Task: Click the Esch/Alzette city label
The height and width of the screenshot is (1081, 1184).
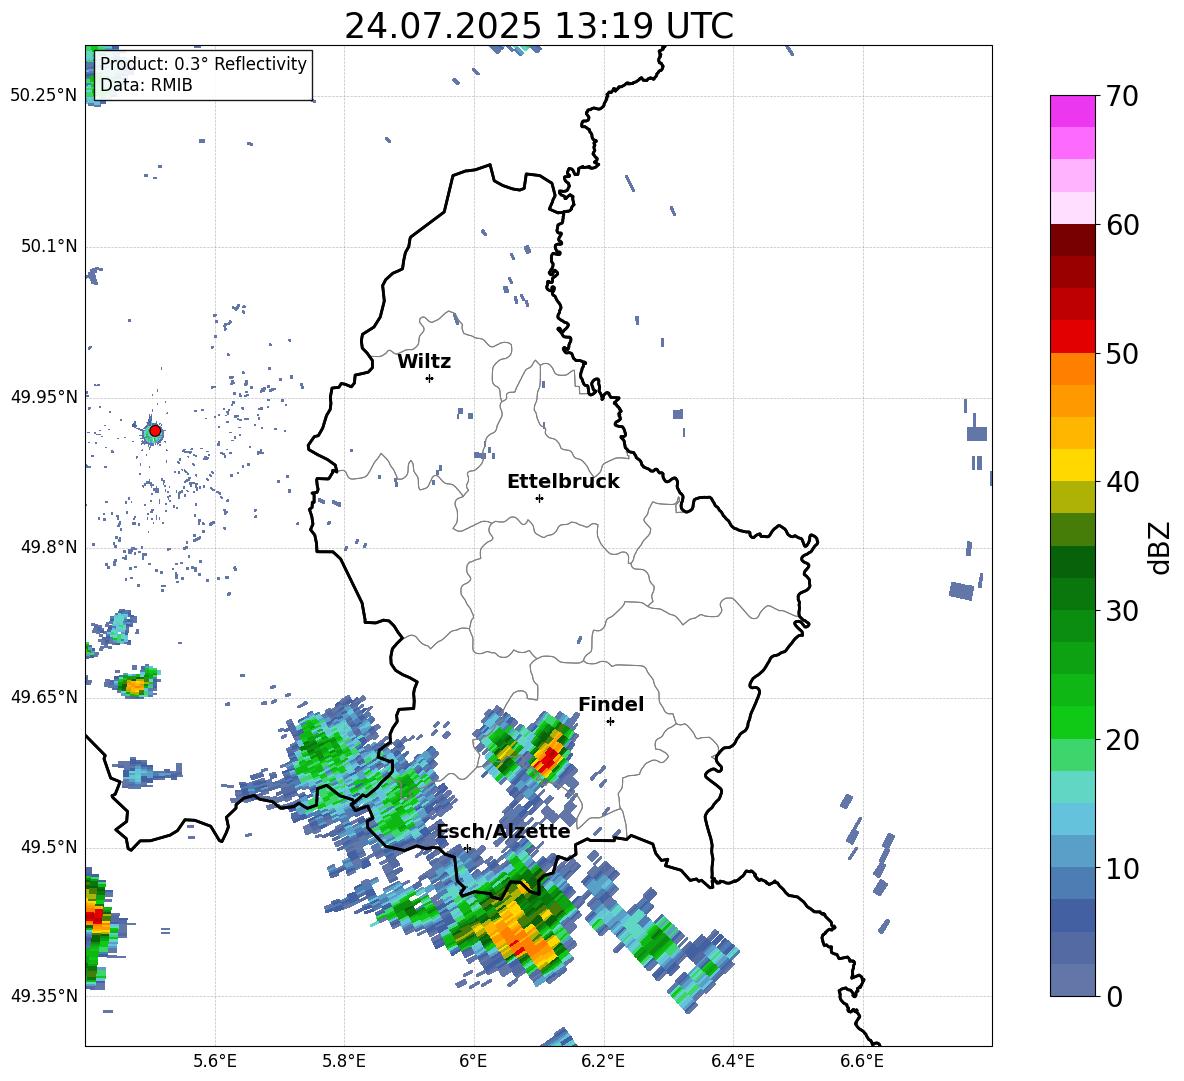Action: click(504, 831)
